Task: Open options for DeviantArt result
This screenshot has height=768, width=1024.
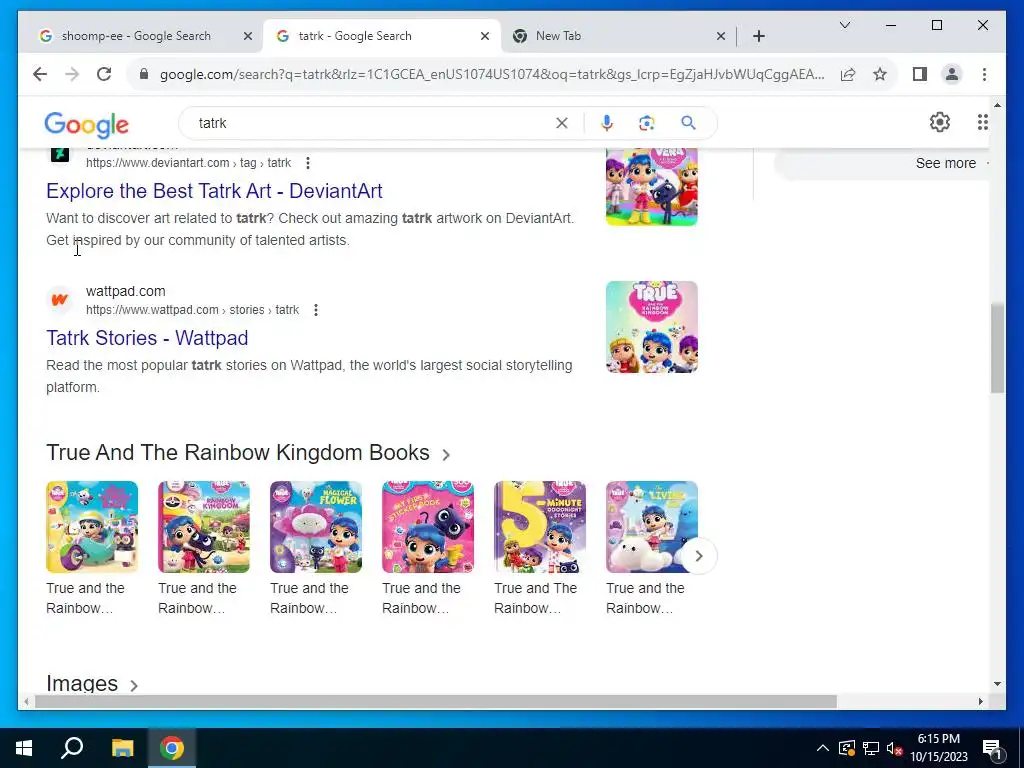Action: [308, 163]
